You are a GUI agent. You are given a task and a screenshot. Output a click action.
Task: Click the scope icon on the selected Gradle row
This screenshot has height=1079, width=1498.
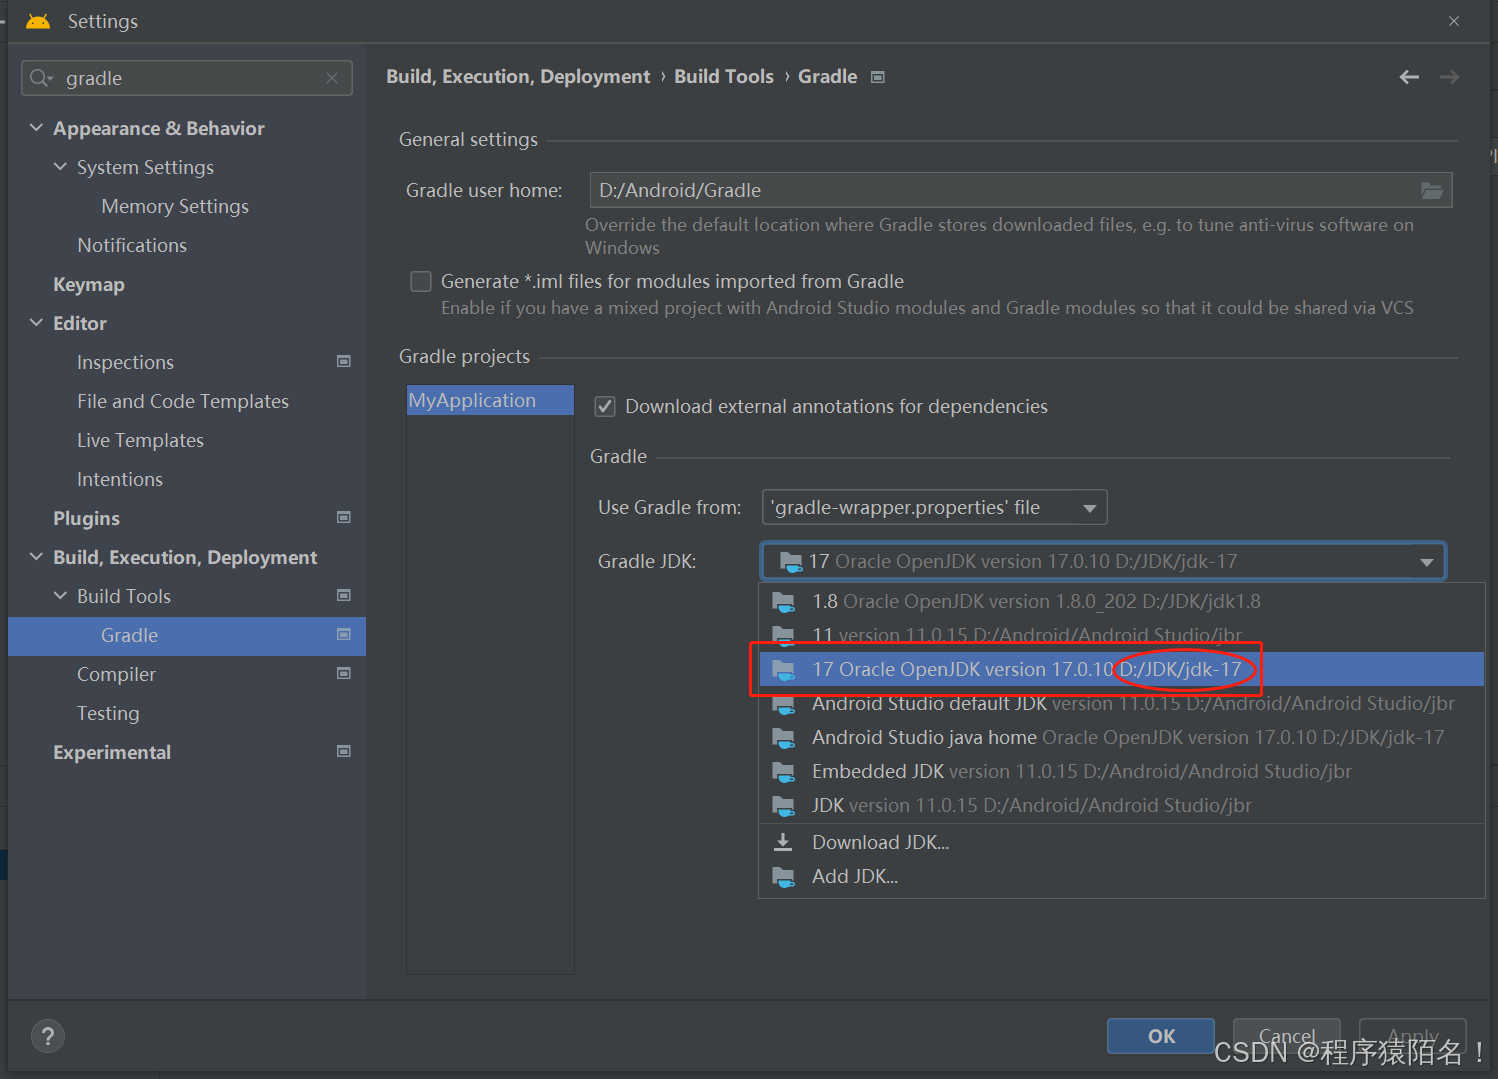click(344, 634)
